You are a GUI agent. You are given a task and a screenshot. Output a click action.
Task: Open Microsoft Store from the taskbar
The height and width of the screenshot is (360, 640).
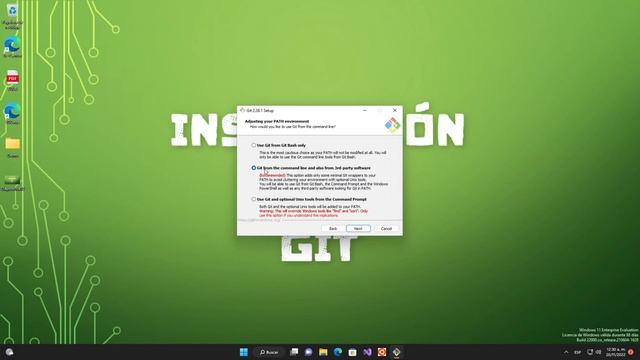(353, 352)
